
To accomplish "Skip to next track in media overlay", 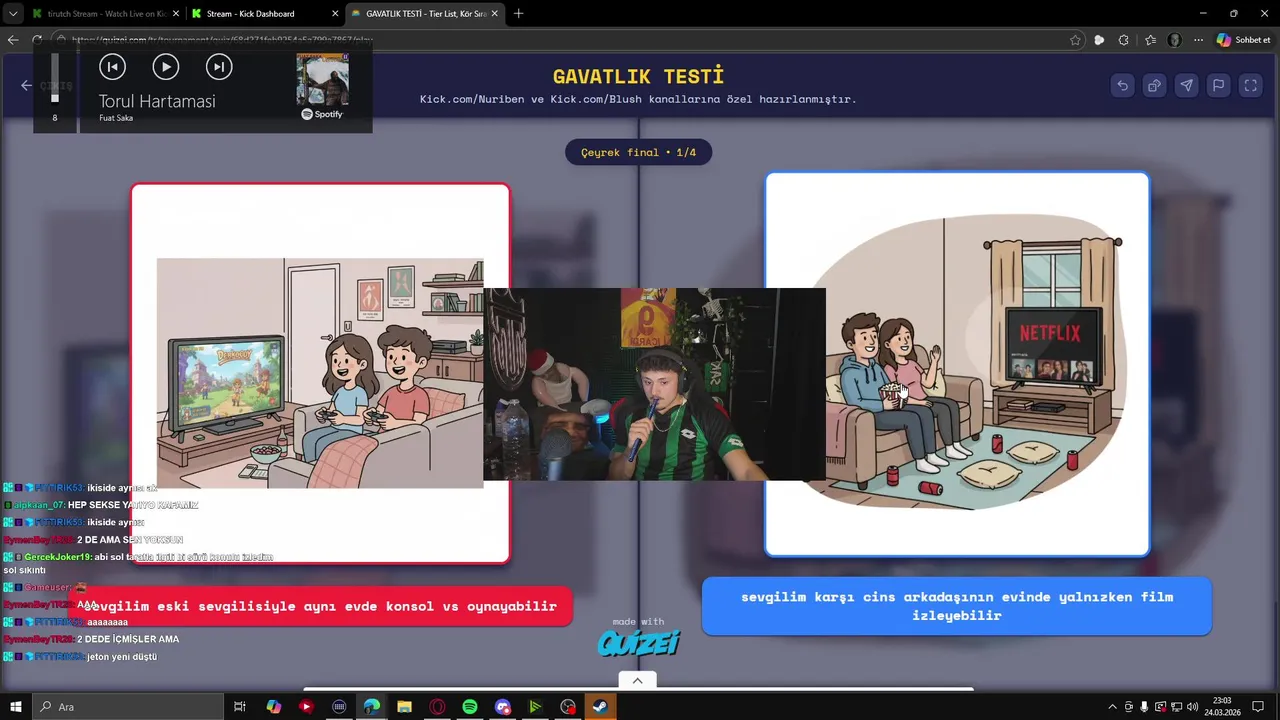I will click(219, 67).
